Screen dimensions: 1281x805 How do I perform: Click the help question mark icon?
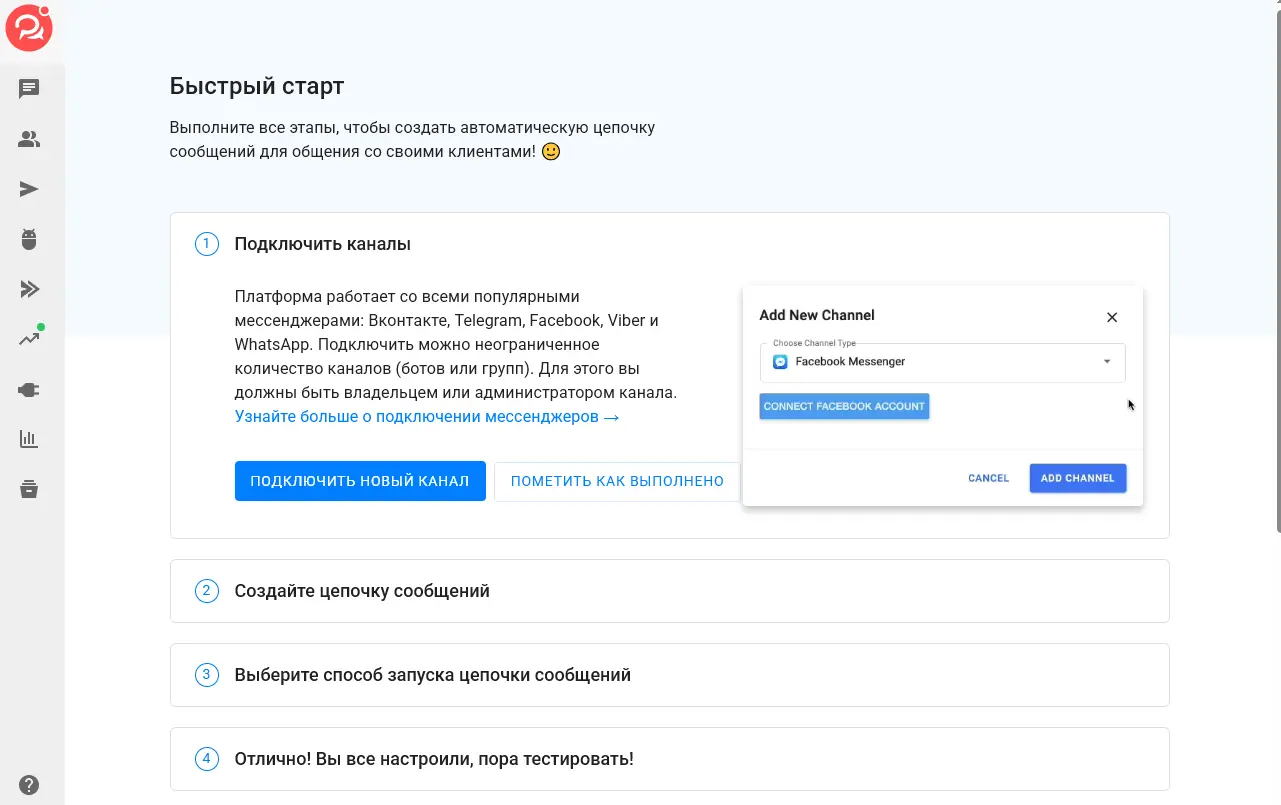[29, 783]
